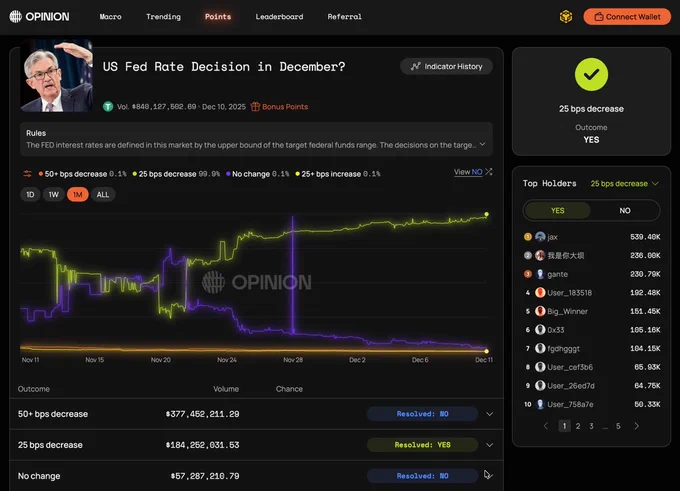The width and height of the screenshot is (680, 491).
Task: Toggle the No change chart series
Action: tap(257, 174)
